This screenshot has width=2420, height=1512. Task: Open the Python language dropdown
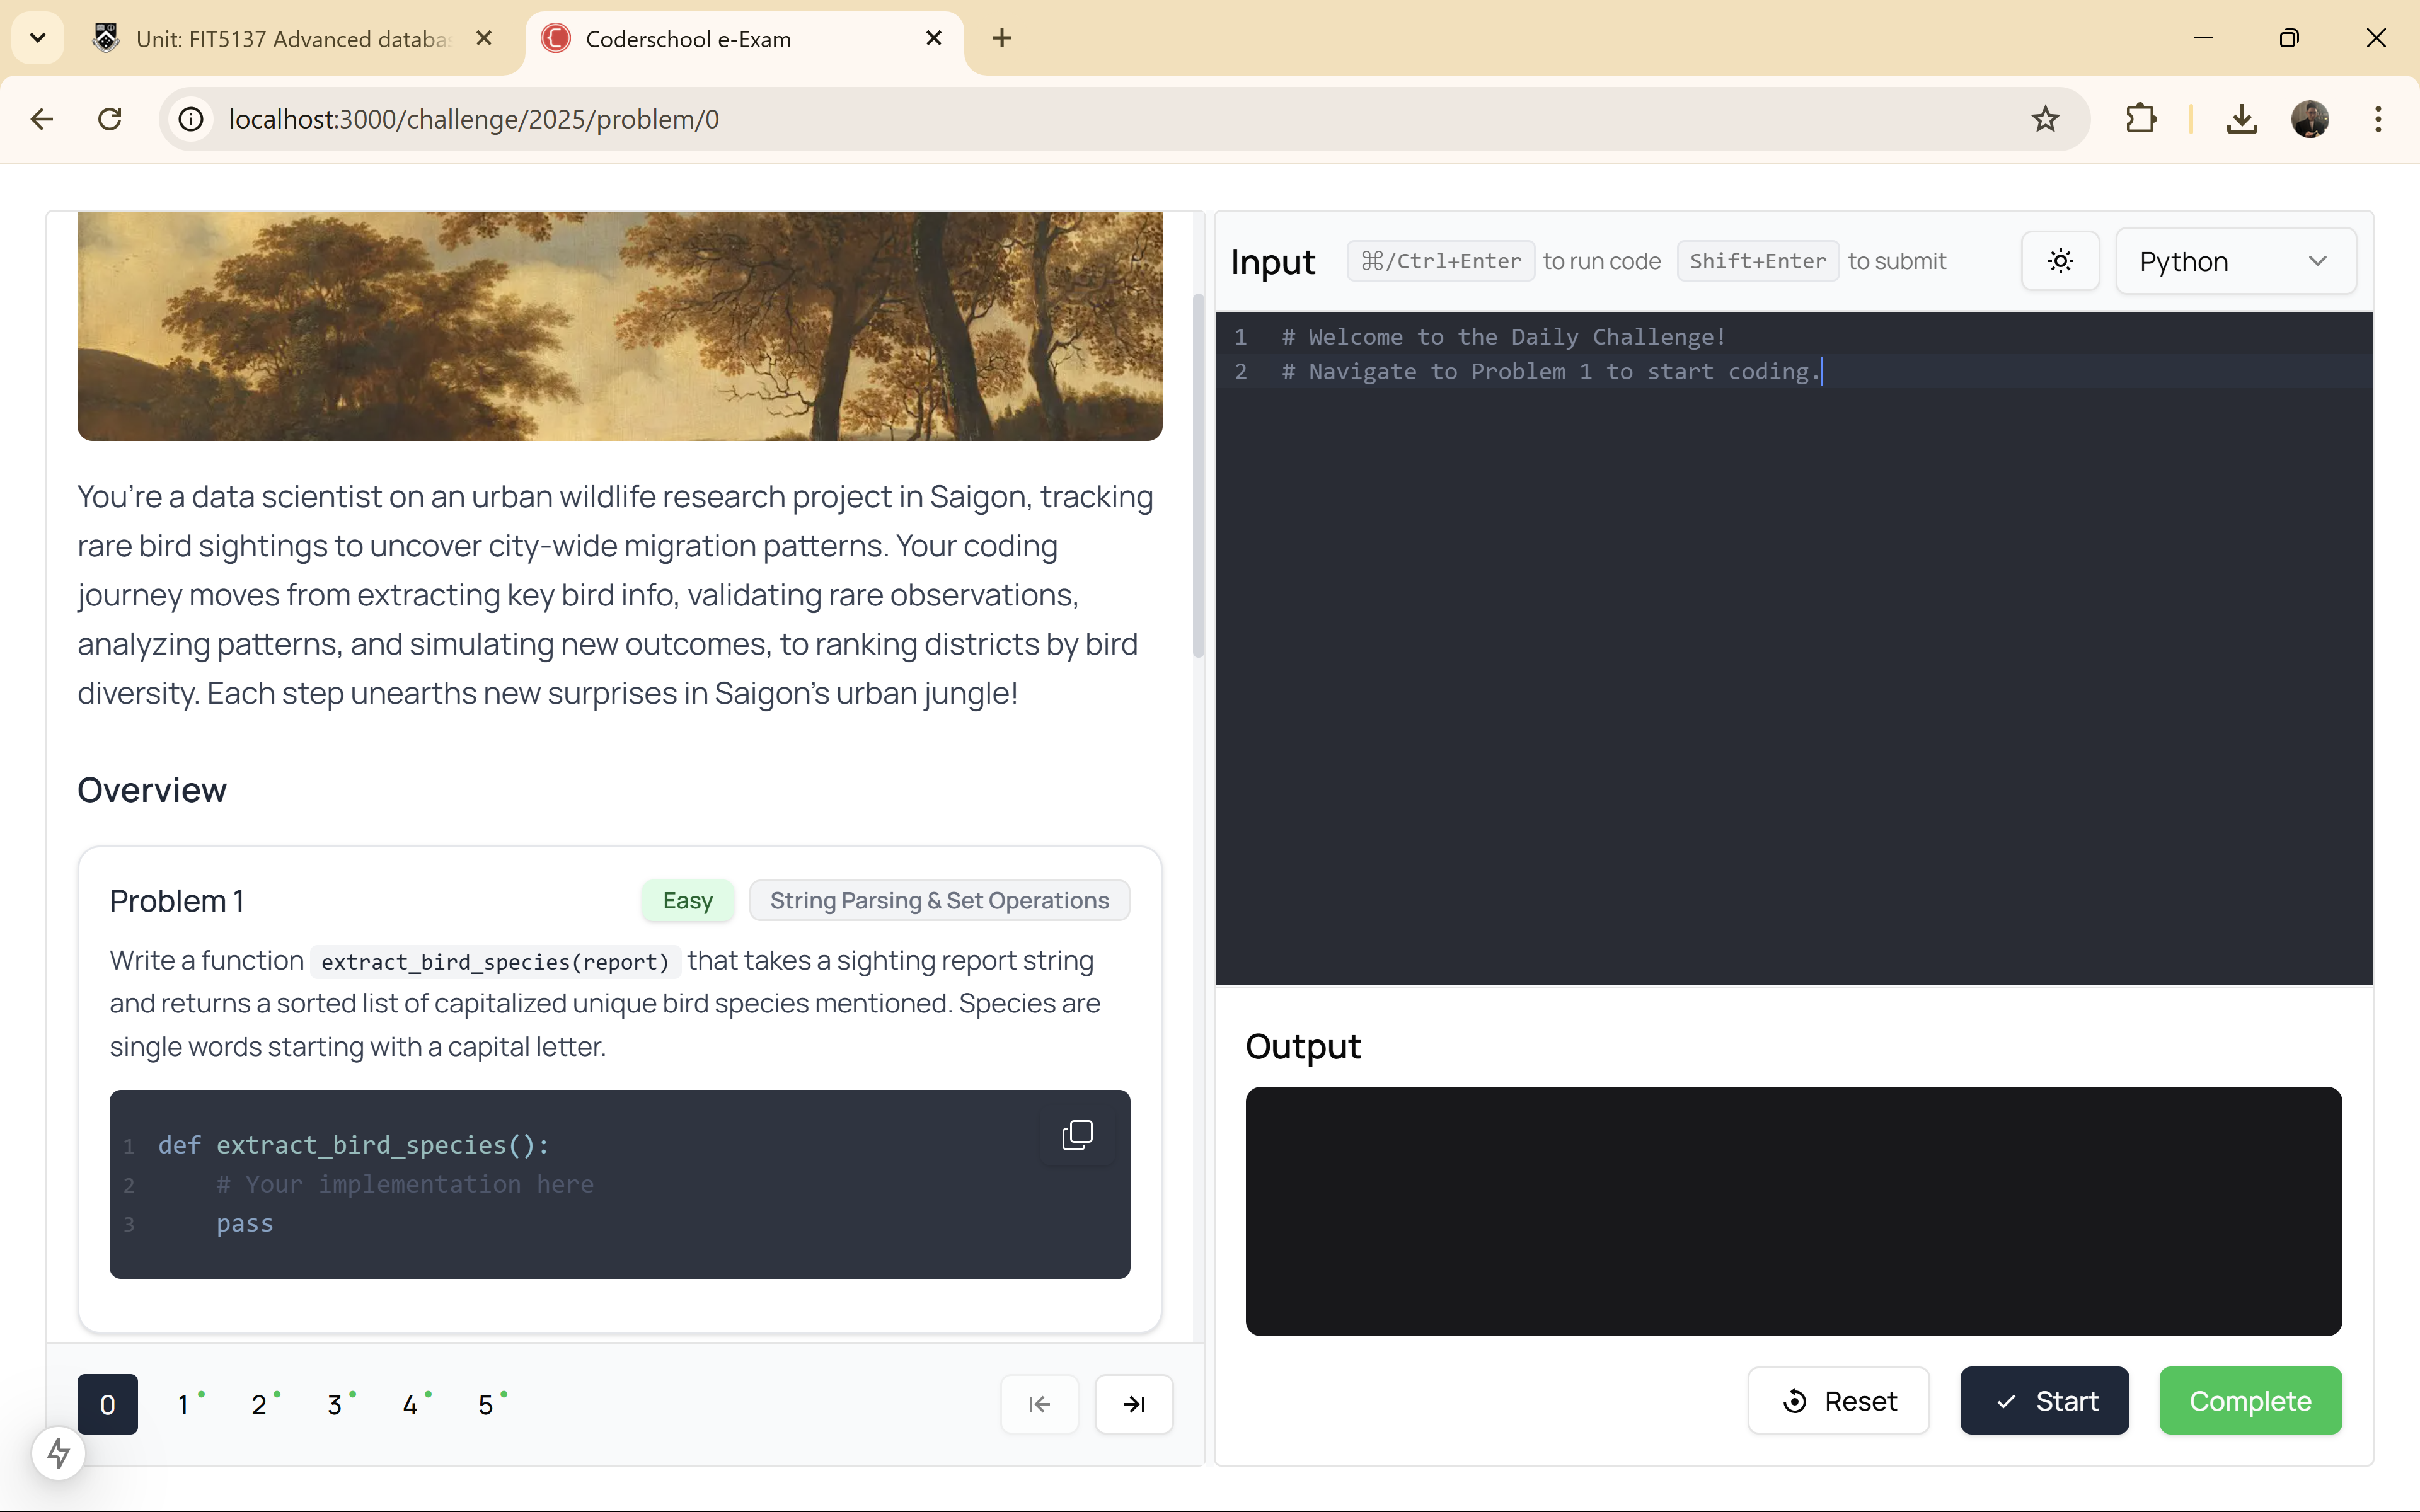point(2235,261)
